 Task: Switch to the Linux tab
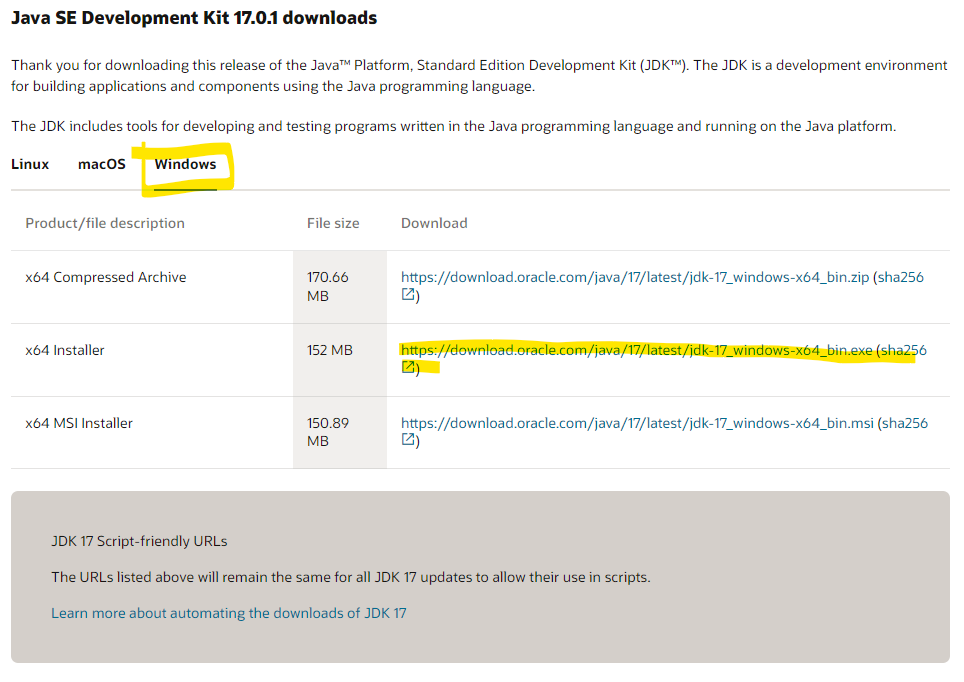coord(30,164)
